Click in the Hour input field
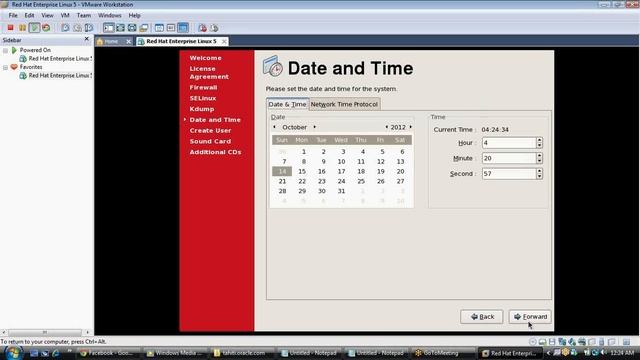The image size is (640, 360). coord(509,143)
